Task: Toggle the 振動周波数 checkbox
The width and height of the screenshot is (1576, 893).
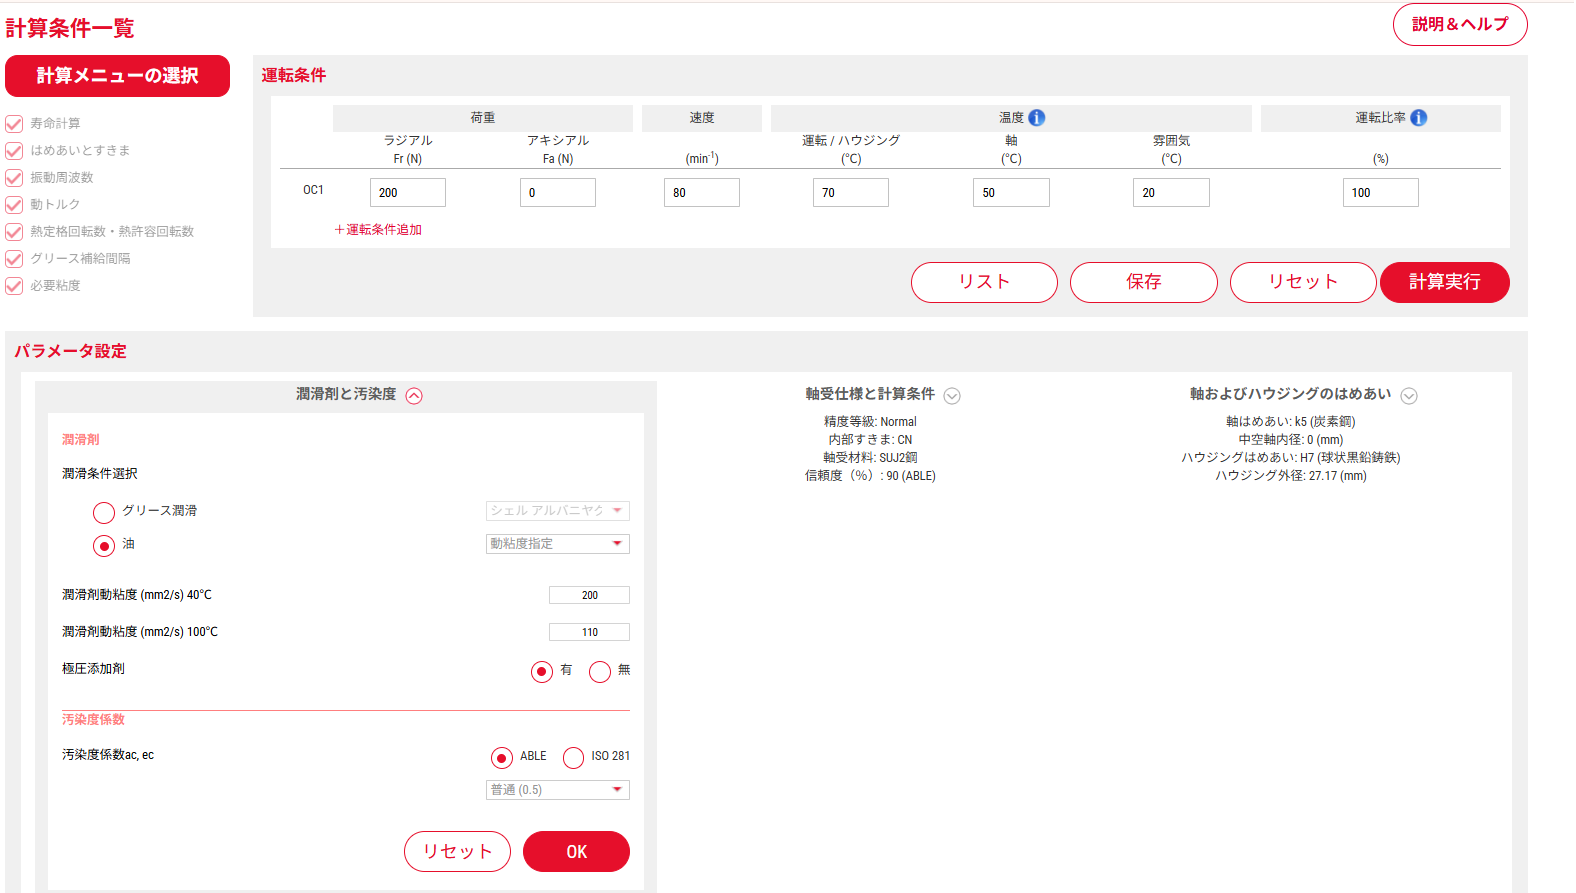Action: point(14,178)
